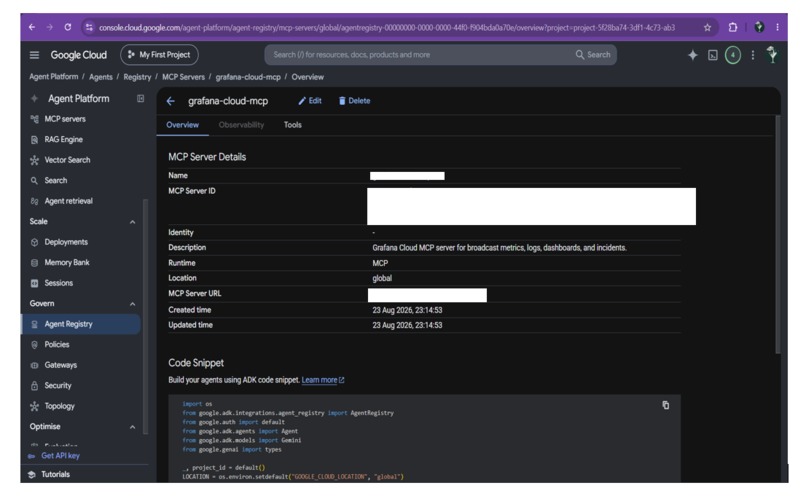Screen dimensions: 806x504
Task: Open Tutorials in sidebar
Action: pos(55,474)
